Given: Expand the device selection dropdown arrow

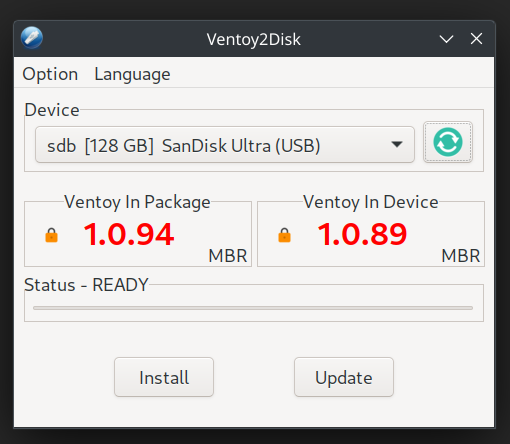Looking at the screenshot, I should 397,144.
